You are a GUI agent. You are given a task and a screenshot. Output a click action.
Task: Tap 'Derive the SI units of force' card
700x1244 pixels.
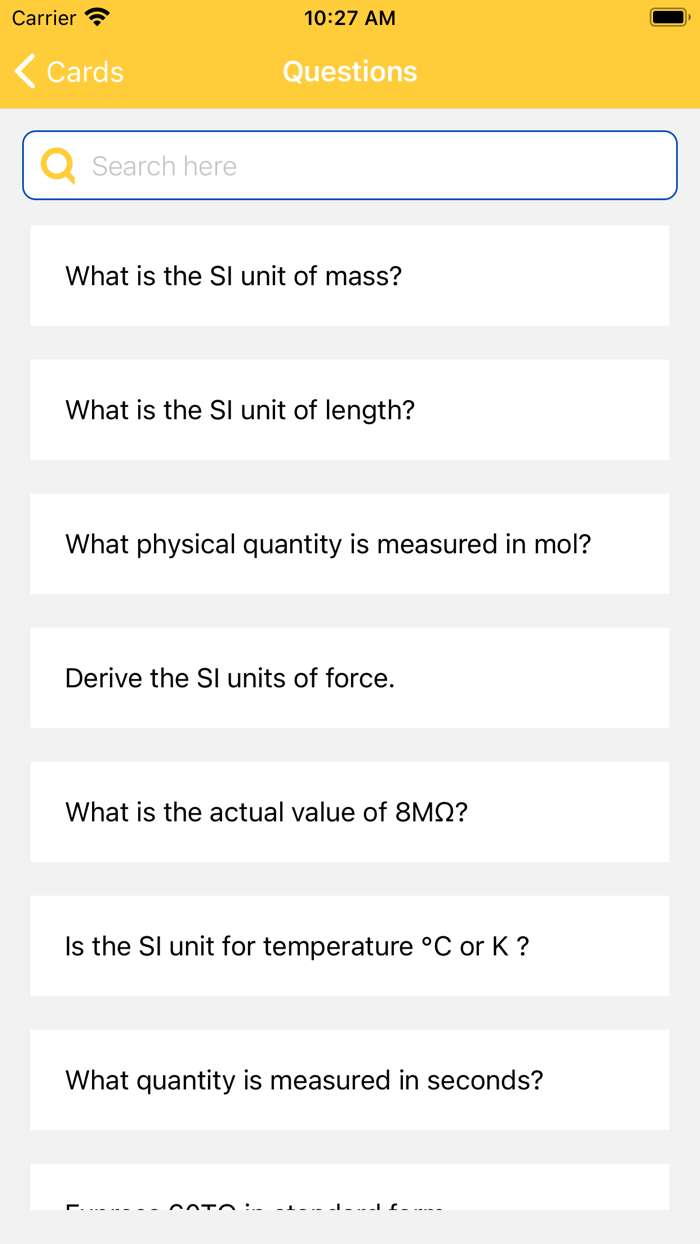pyautogui.click(x=349, y=677)
